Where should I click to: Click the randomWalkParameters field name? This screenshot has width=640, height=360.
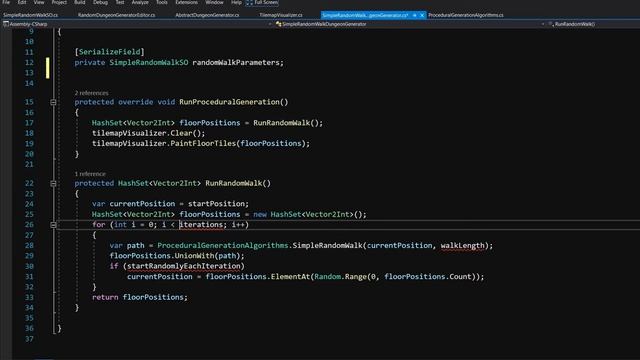236,62
